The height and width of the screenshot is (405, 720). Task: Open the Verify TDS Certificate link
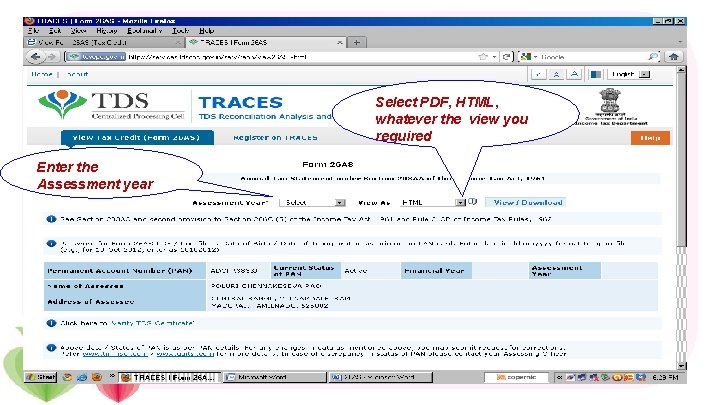tap(152, 323)
